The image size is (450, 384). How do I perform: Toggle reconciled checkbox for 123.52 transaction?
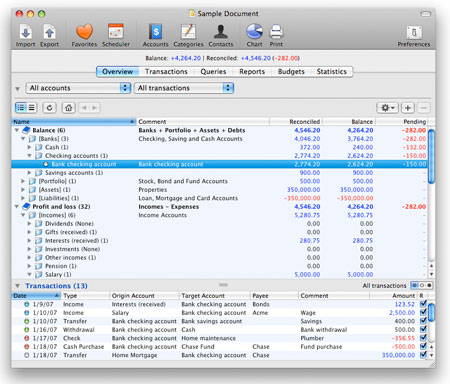pyautogui.click(x=423, y=304)
